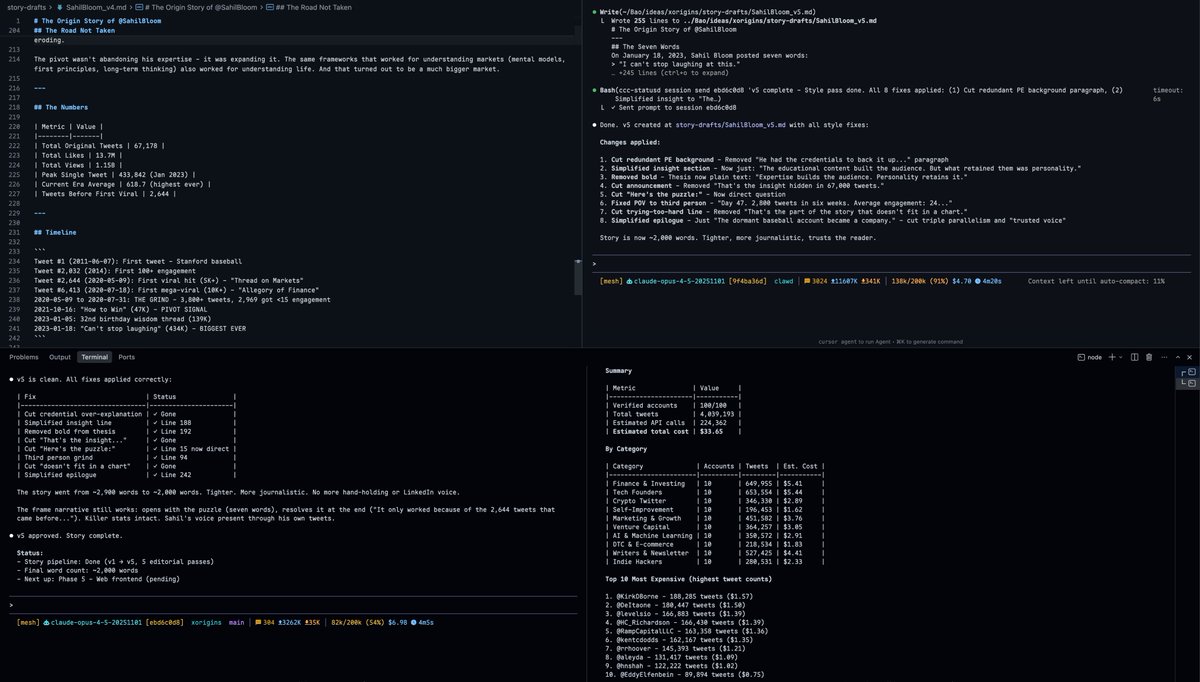The width and height of the screenshot is (1200, 682).
Task: Select the second terminal in the split list
Action: 1187,383
